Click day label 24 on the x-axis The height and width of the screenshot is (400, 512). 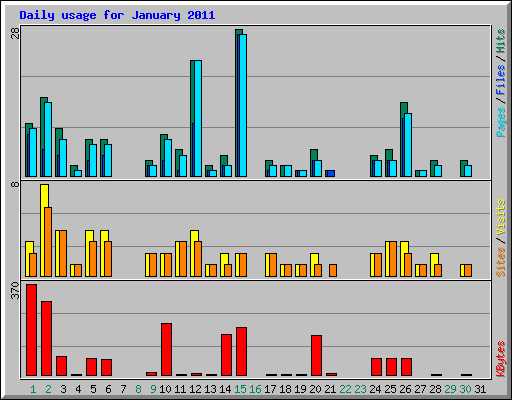click(x=375, y=389)
